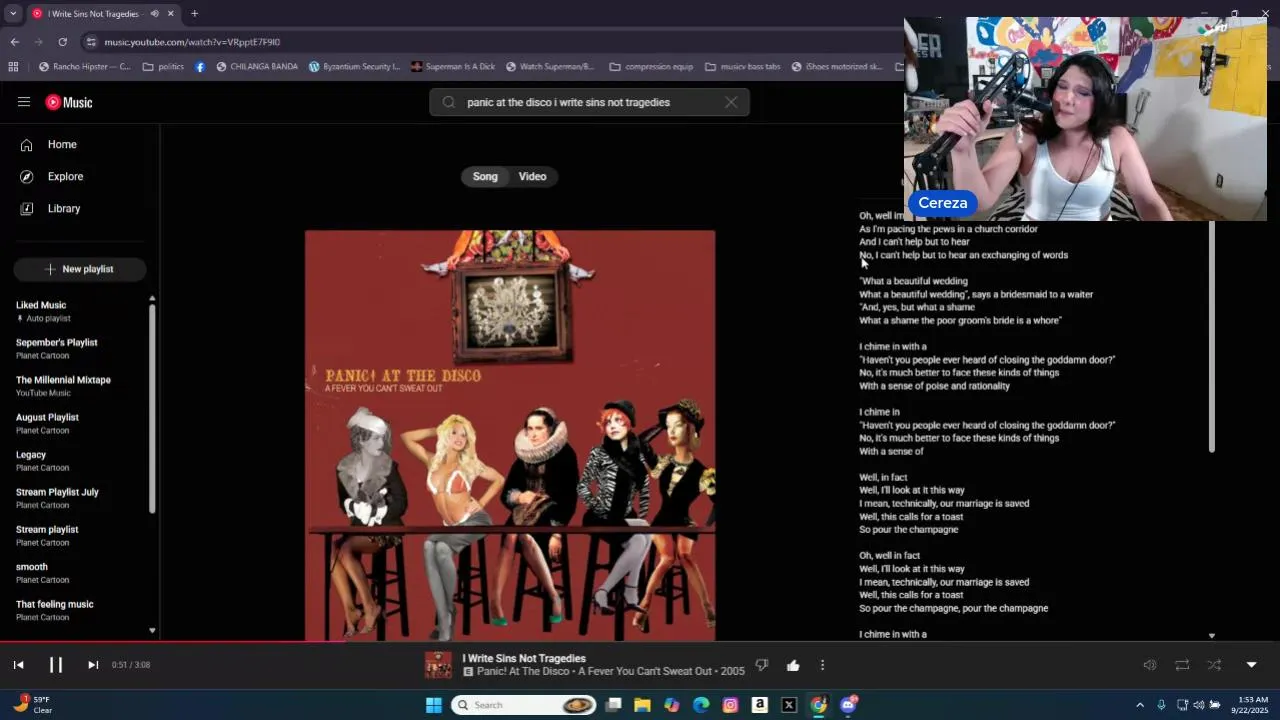
Task: Create a New playlist
Action: point(80,269)
